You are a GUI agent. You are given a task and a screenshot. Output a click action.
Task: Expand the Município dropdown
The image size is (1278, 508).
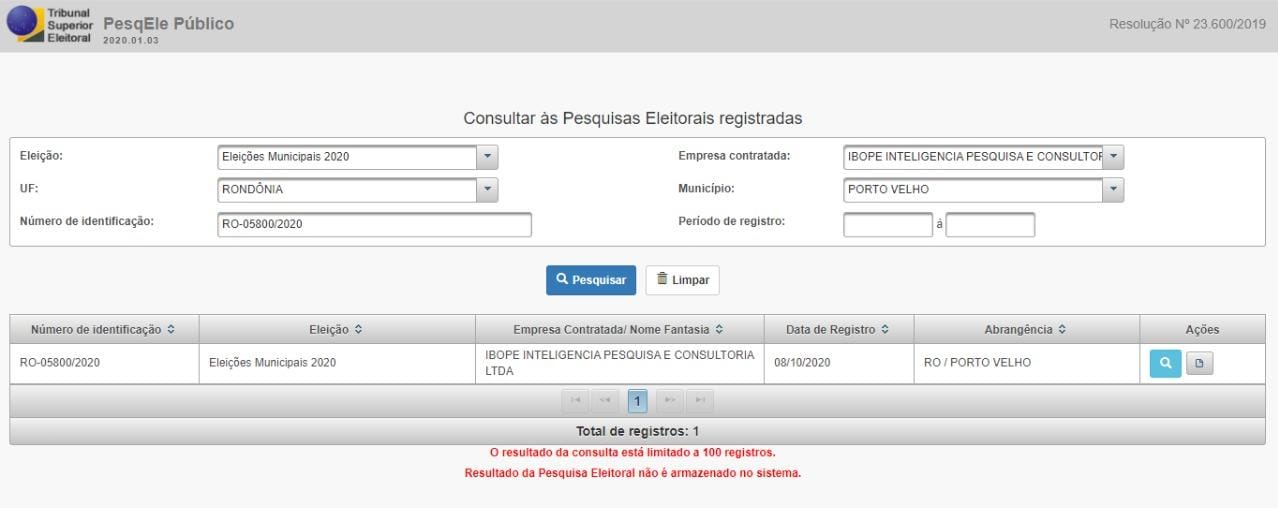coord(1114,189)
